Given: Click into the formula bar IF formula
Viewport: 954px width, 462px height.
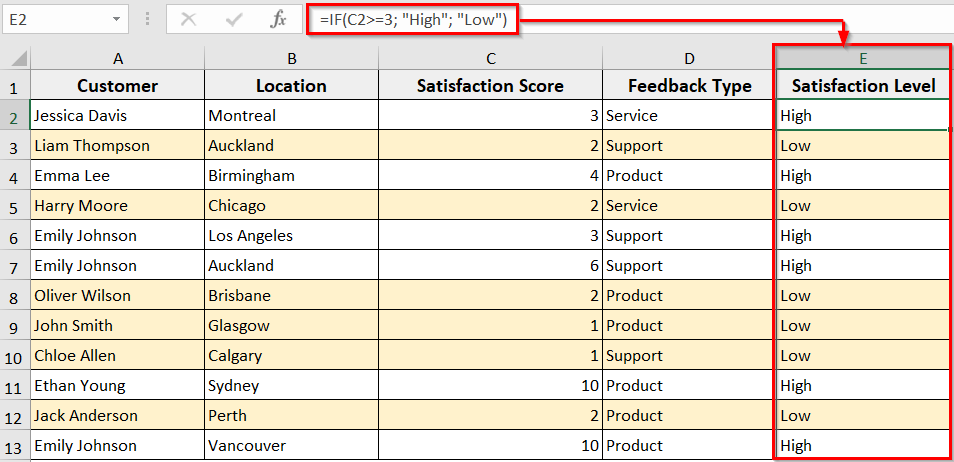Looking at the screenshot, I should (412, 19).
